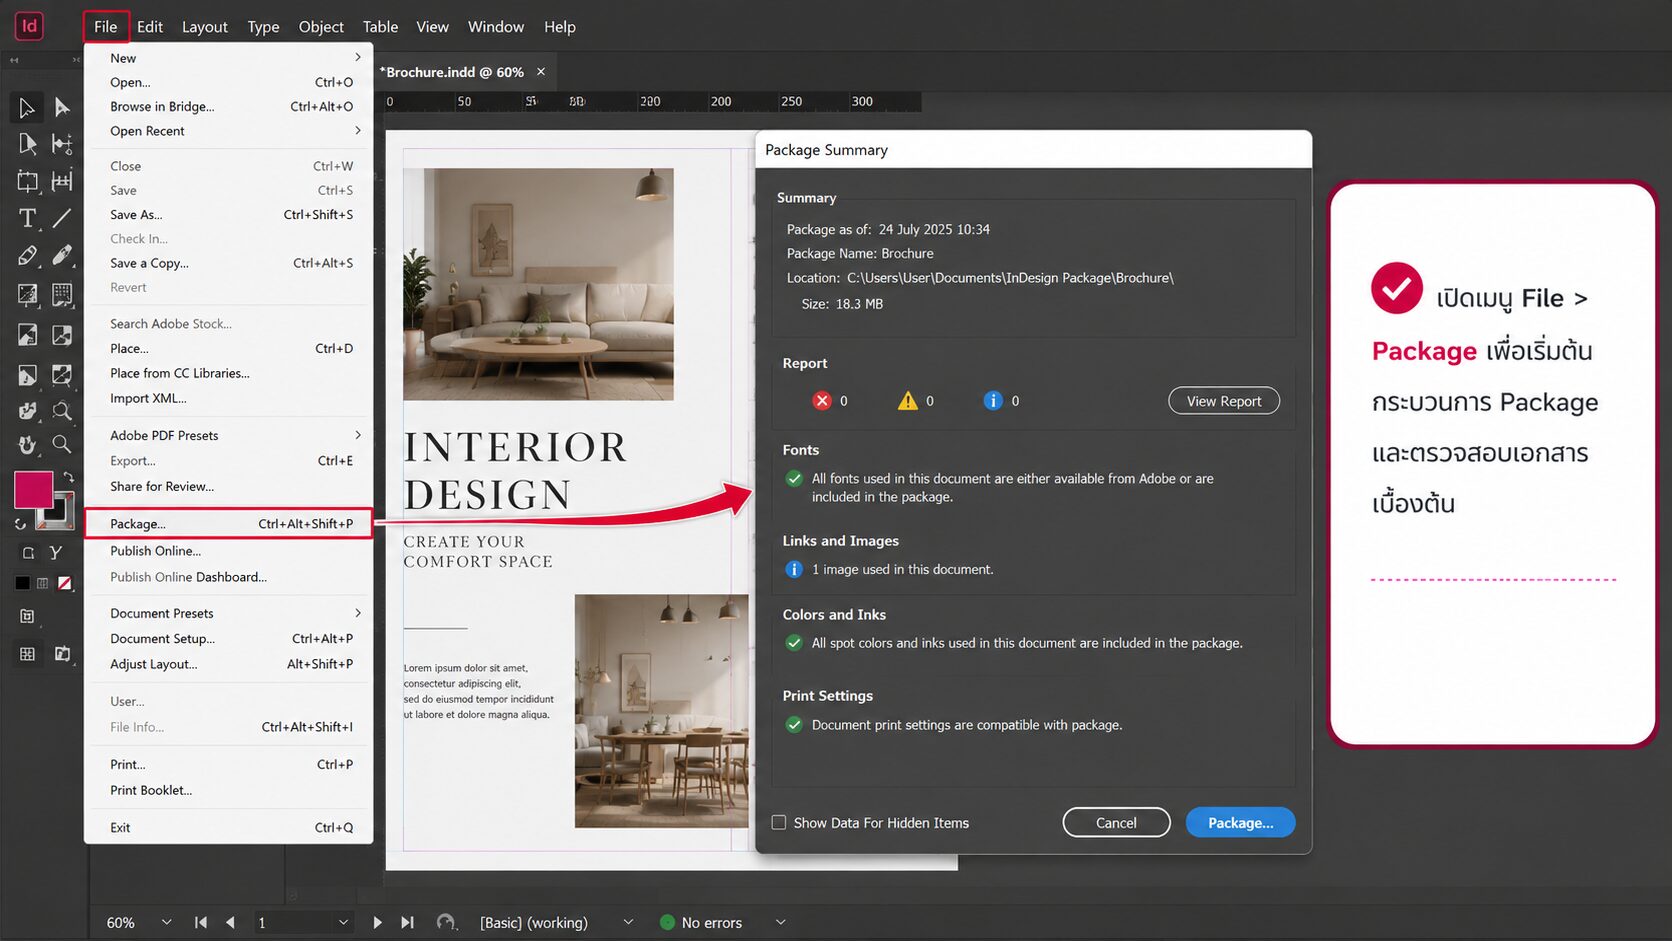Image resolution: width=1672 pixels, height=941 pixels.
Task: Click Cancel in Package Summary
Action: [1116, 823]
